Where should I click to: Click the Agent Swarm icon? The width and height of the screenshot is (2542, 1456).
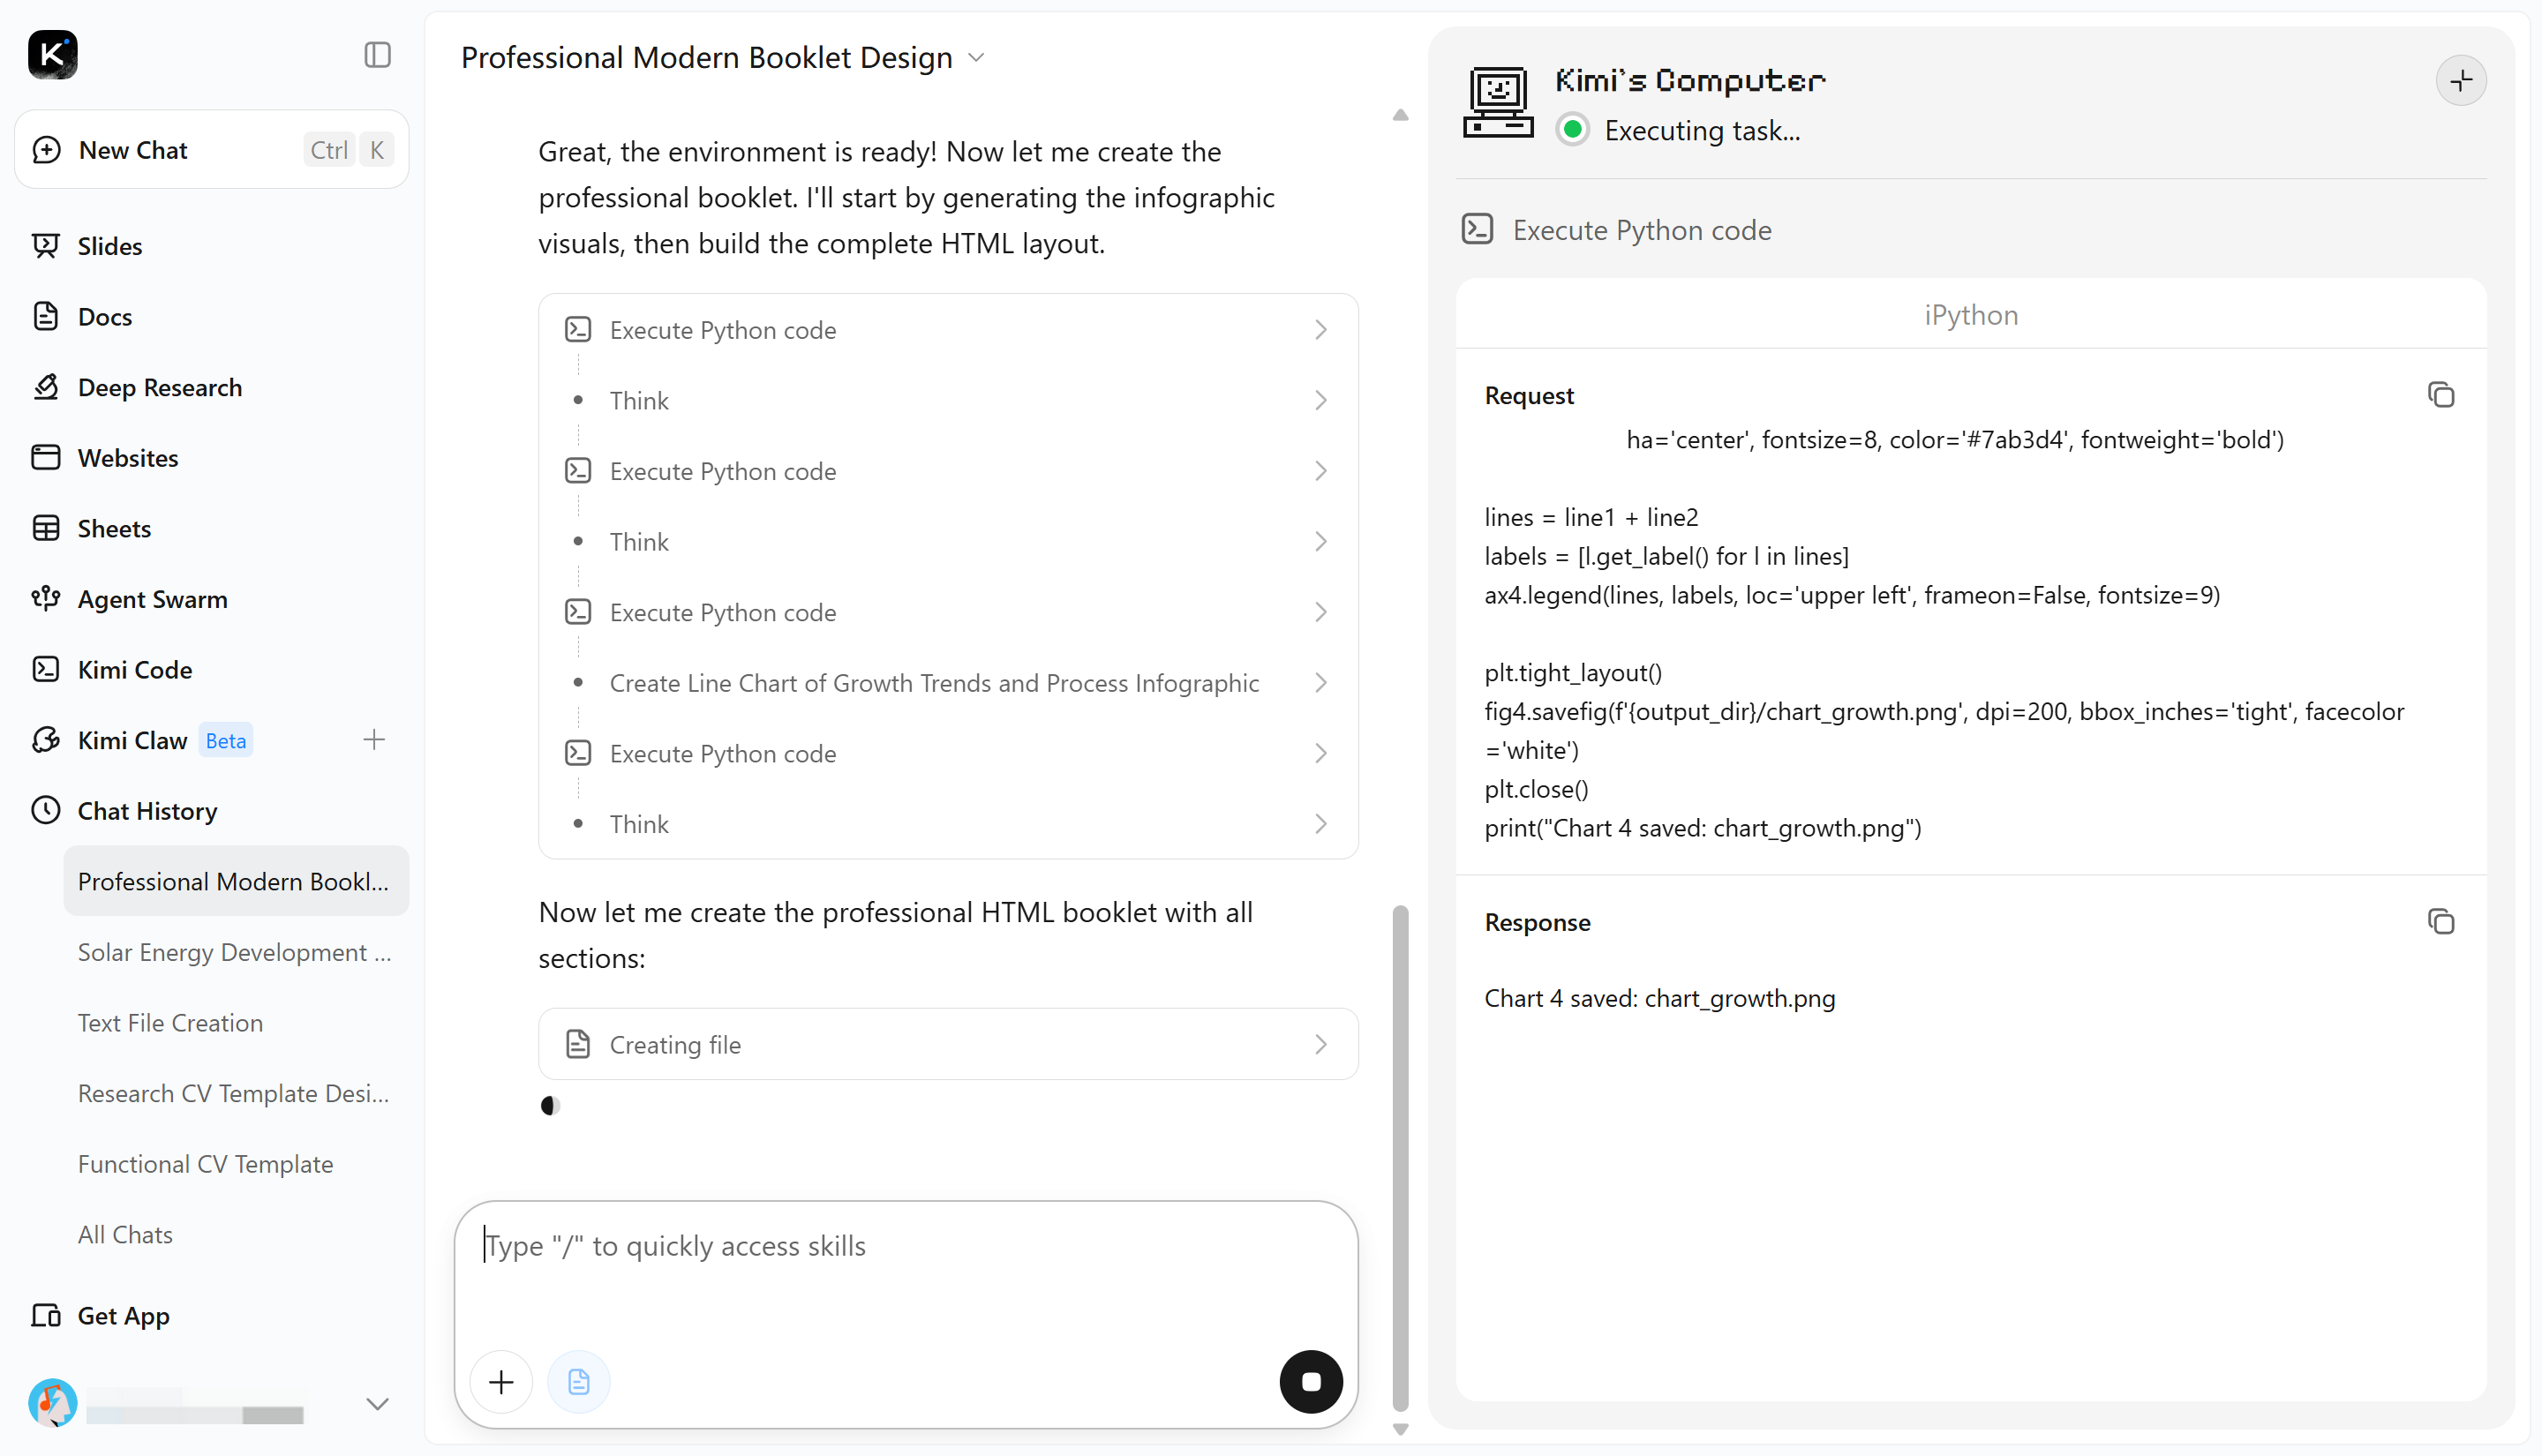(46, 599)
